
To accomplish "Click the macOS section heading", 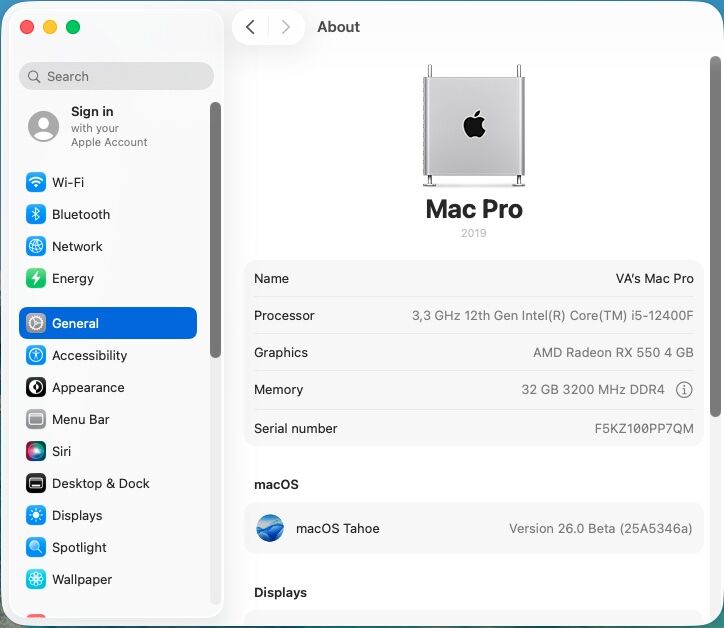I will 276,484.
